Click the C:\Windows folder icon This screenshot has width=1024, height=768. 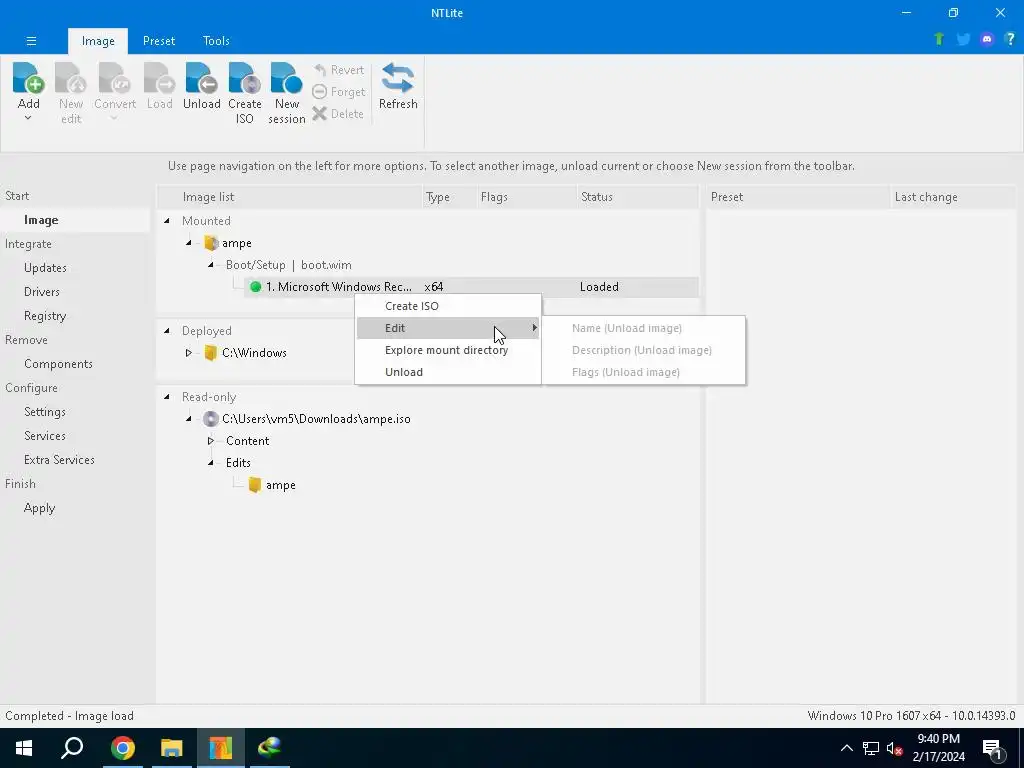pos(210,353)
